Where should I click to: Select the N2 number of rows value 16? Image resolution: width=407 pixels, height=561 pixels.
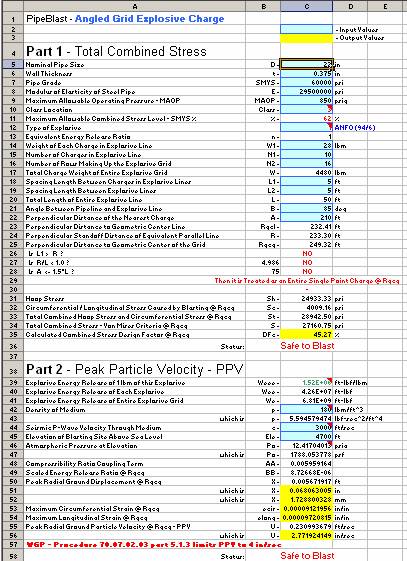point(307,164)
